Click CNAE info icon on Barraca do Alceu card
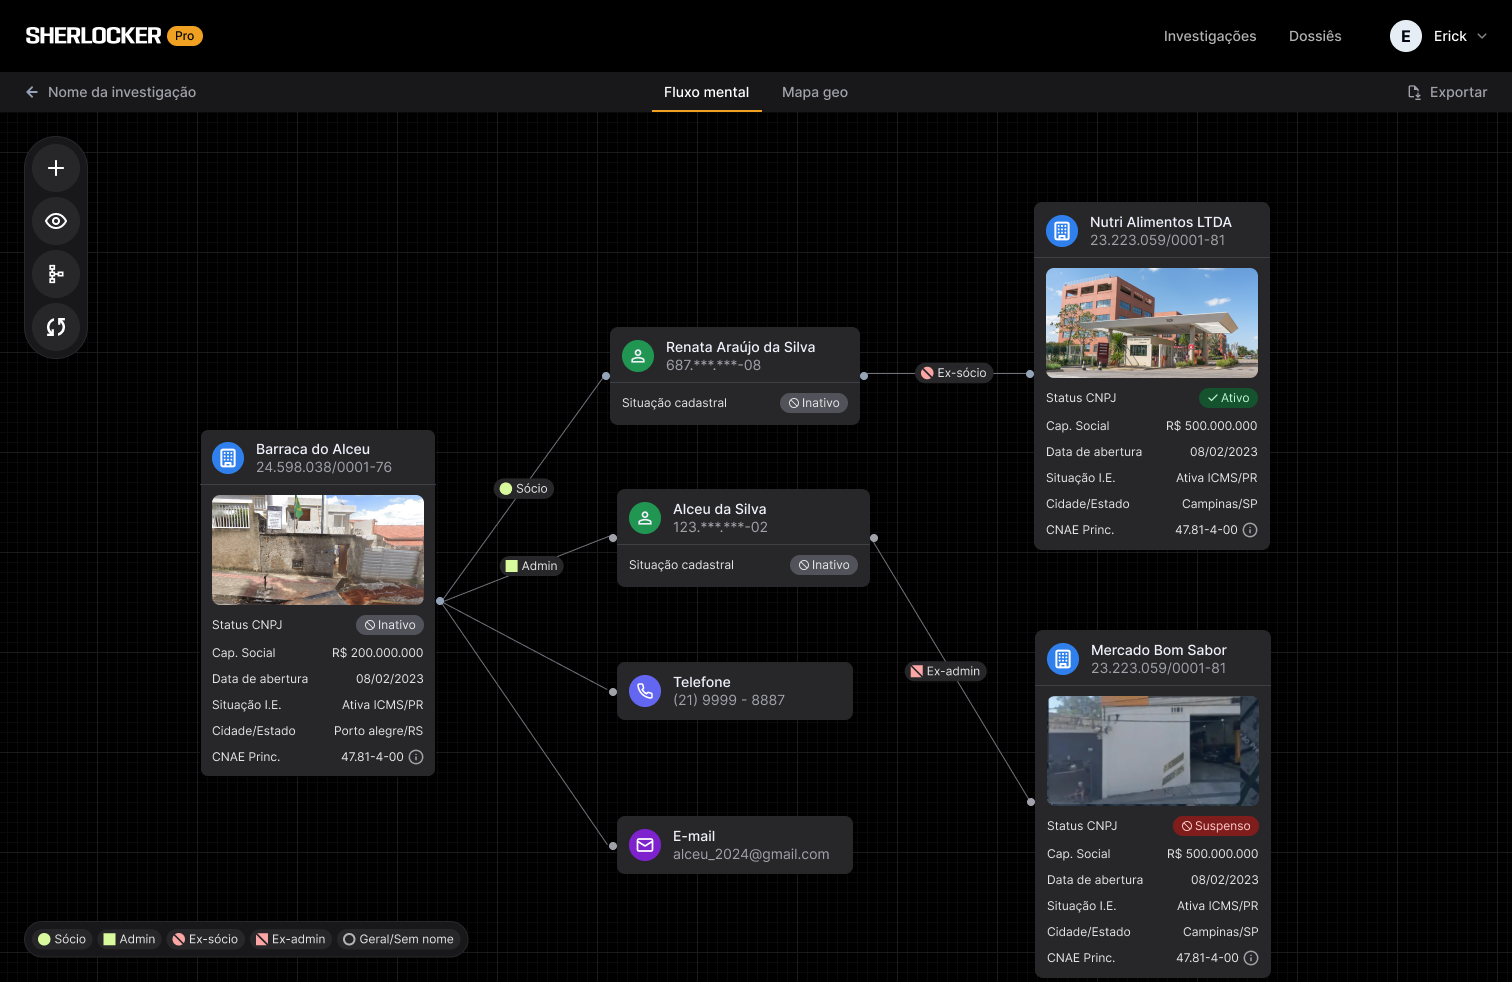1512x982 pixels. pyautogui.click(x=416, y=757)
